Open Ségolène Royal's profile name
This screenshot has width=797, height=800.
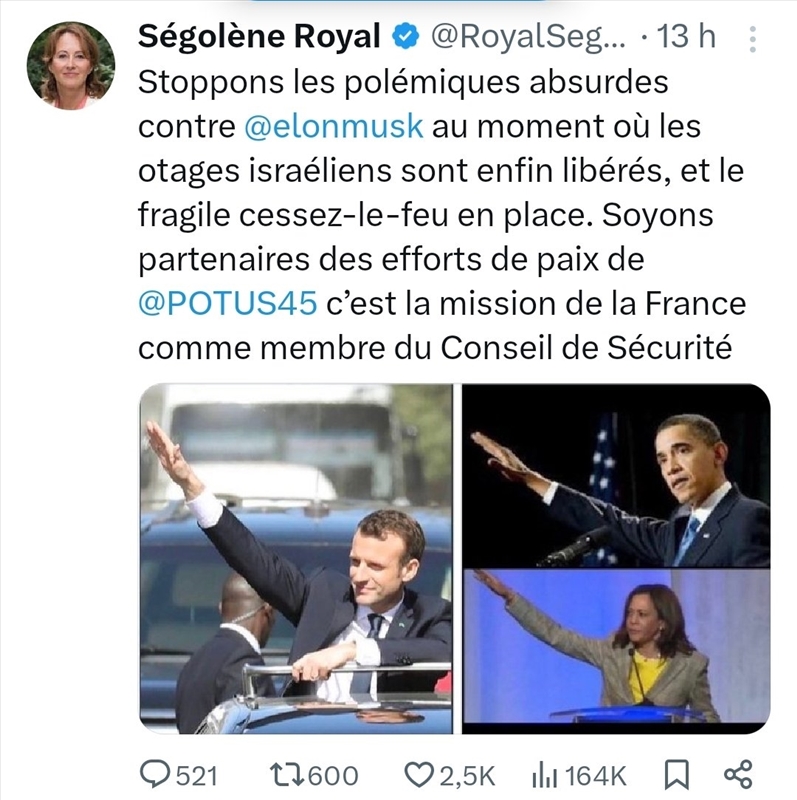258,37
